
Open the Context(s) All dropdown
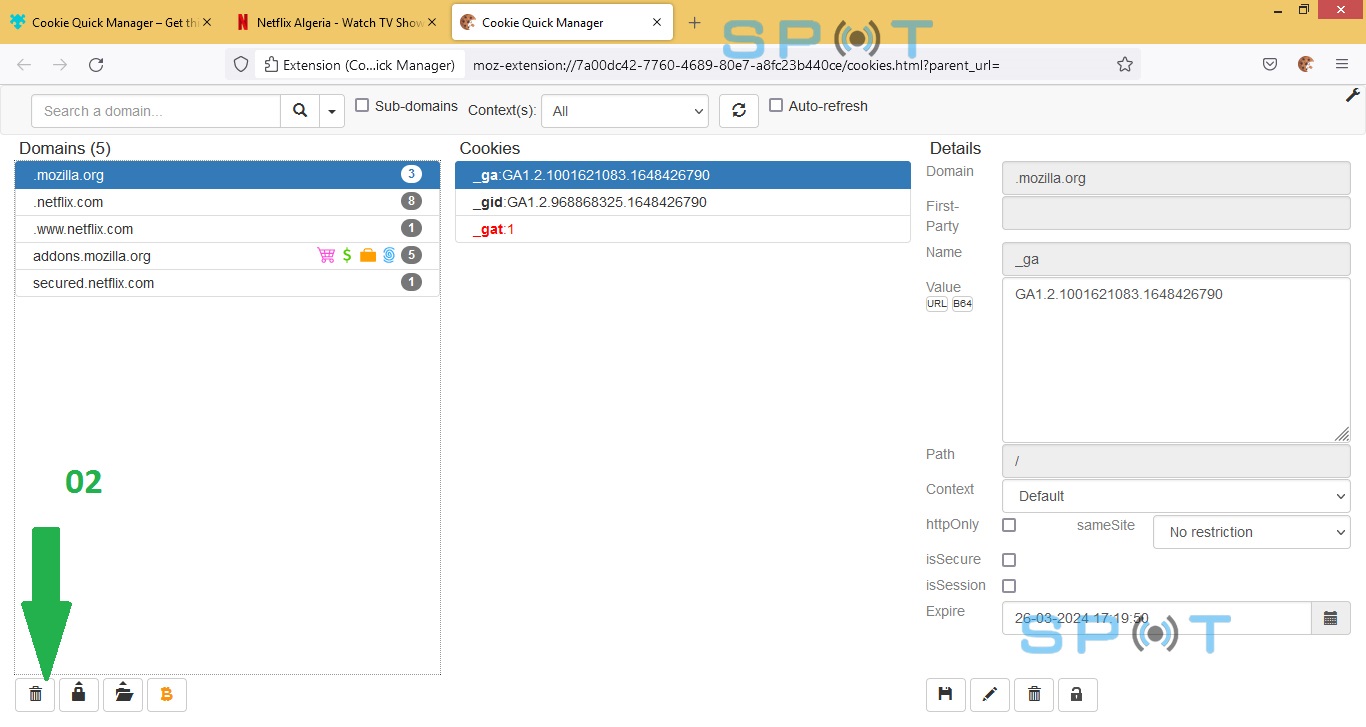(625, 111)
